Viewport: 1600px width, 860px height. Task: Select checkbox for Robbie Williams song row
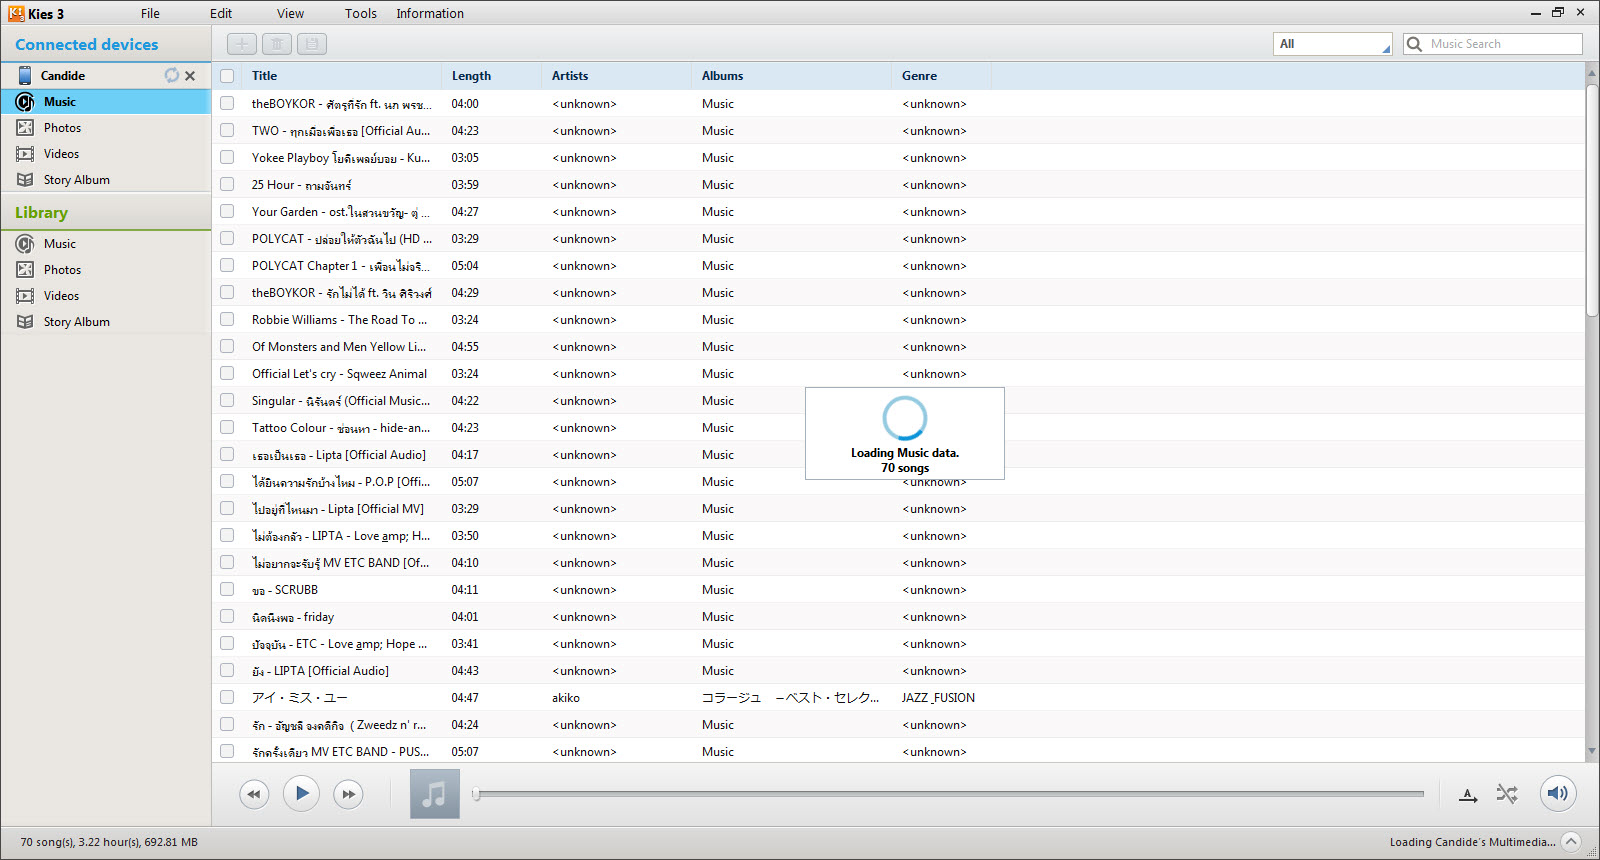(227, 320)
